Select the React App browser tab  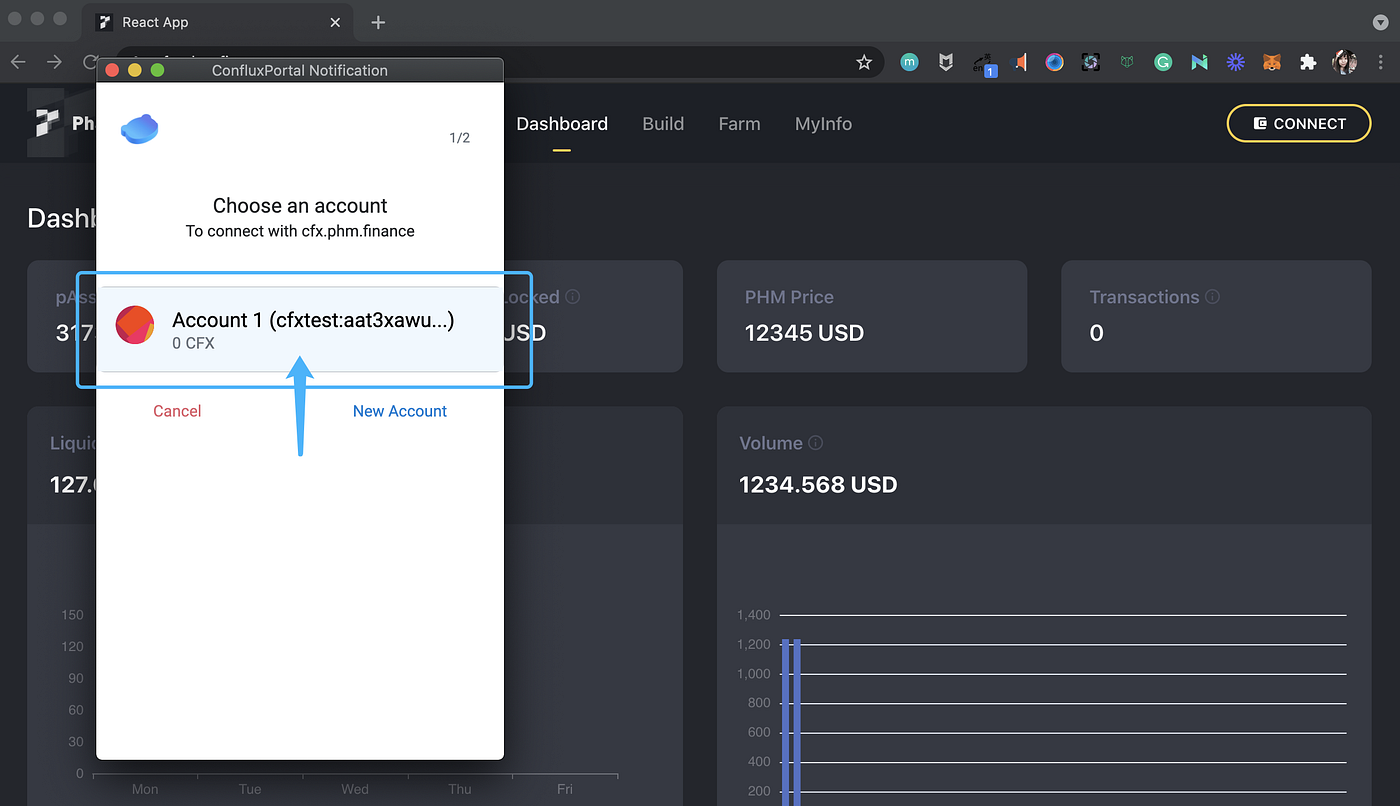pyautogui.click(x=216, y=22)
